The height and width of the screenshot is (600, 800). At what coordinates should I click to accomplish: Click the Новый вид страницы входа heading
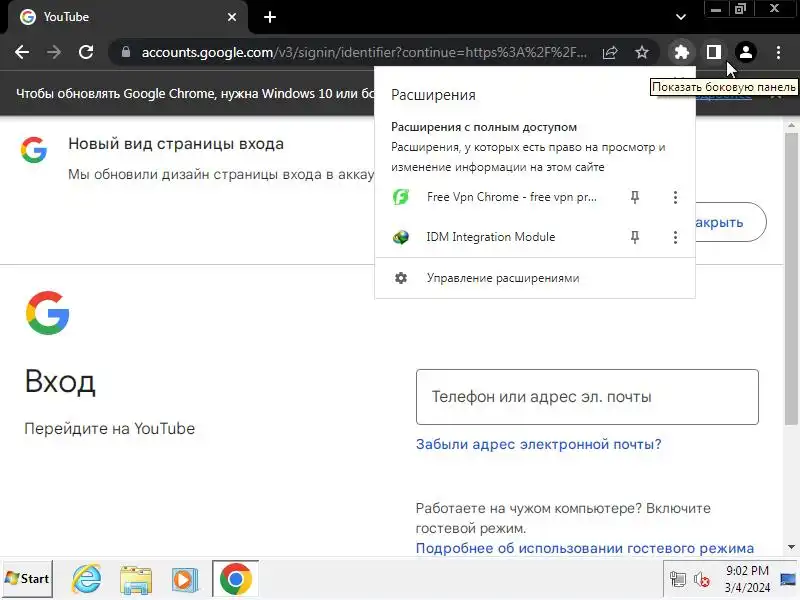click(176, 144)
